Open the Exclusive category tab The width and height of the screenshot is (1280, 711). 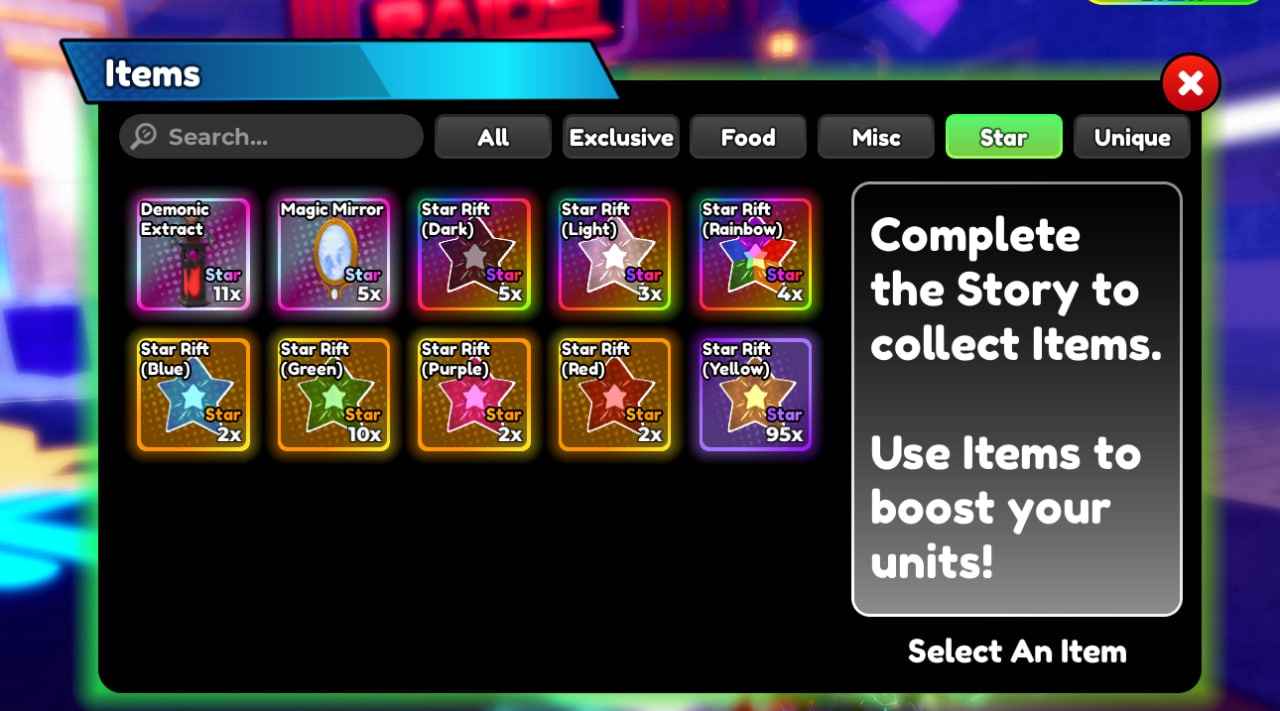(x=621, y=137)
